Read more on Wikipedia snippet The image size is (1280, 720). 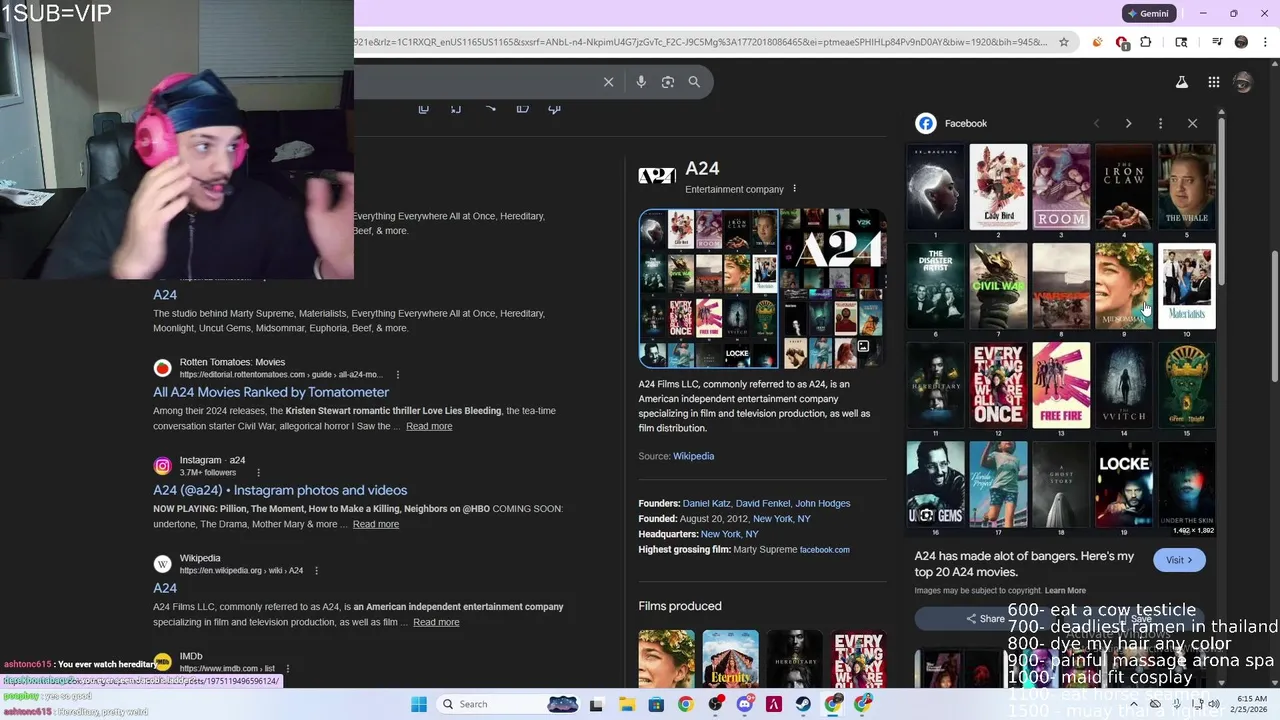click(x=436, y=622)
